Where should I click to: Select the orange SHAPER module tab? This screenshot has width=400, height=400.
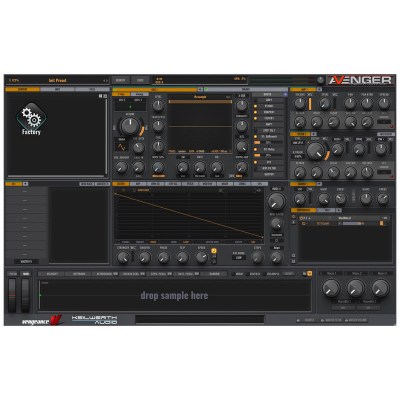(303, 184)
